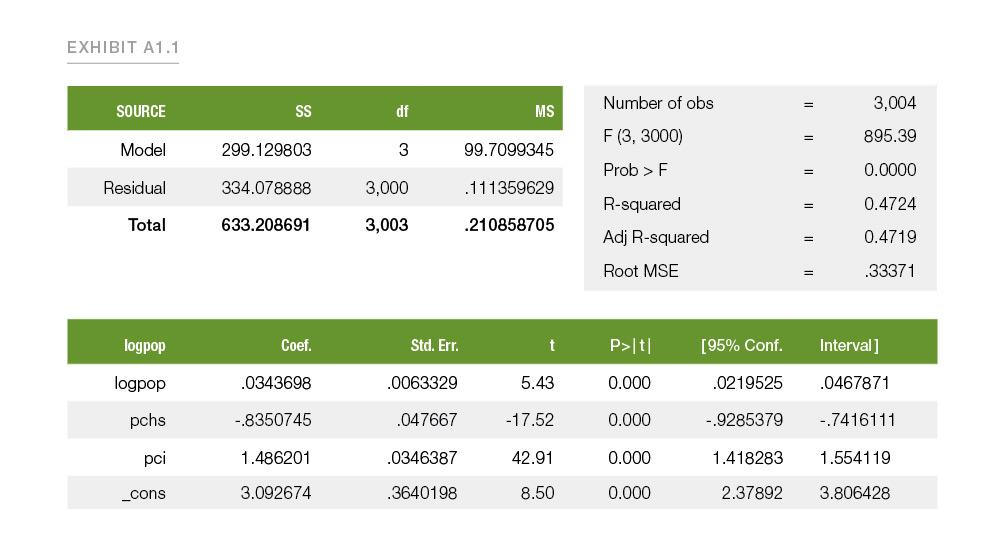This screenshot has width=1000, height=560.
Task: Click the pchs row label
Action: [148, 420]
